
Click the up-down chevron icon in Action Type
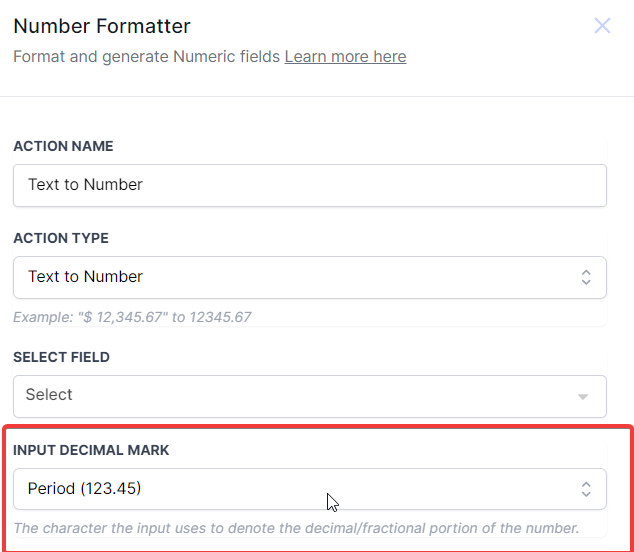pyautogui.click(x=586, y=277)
